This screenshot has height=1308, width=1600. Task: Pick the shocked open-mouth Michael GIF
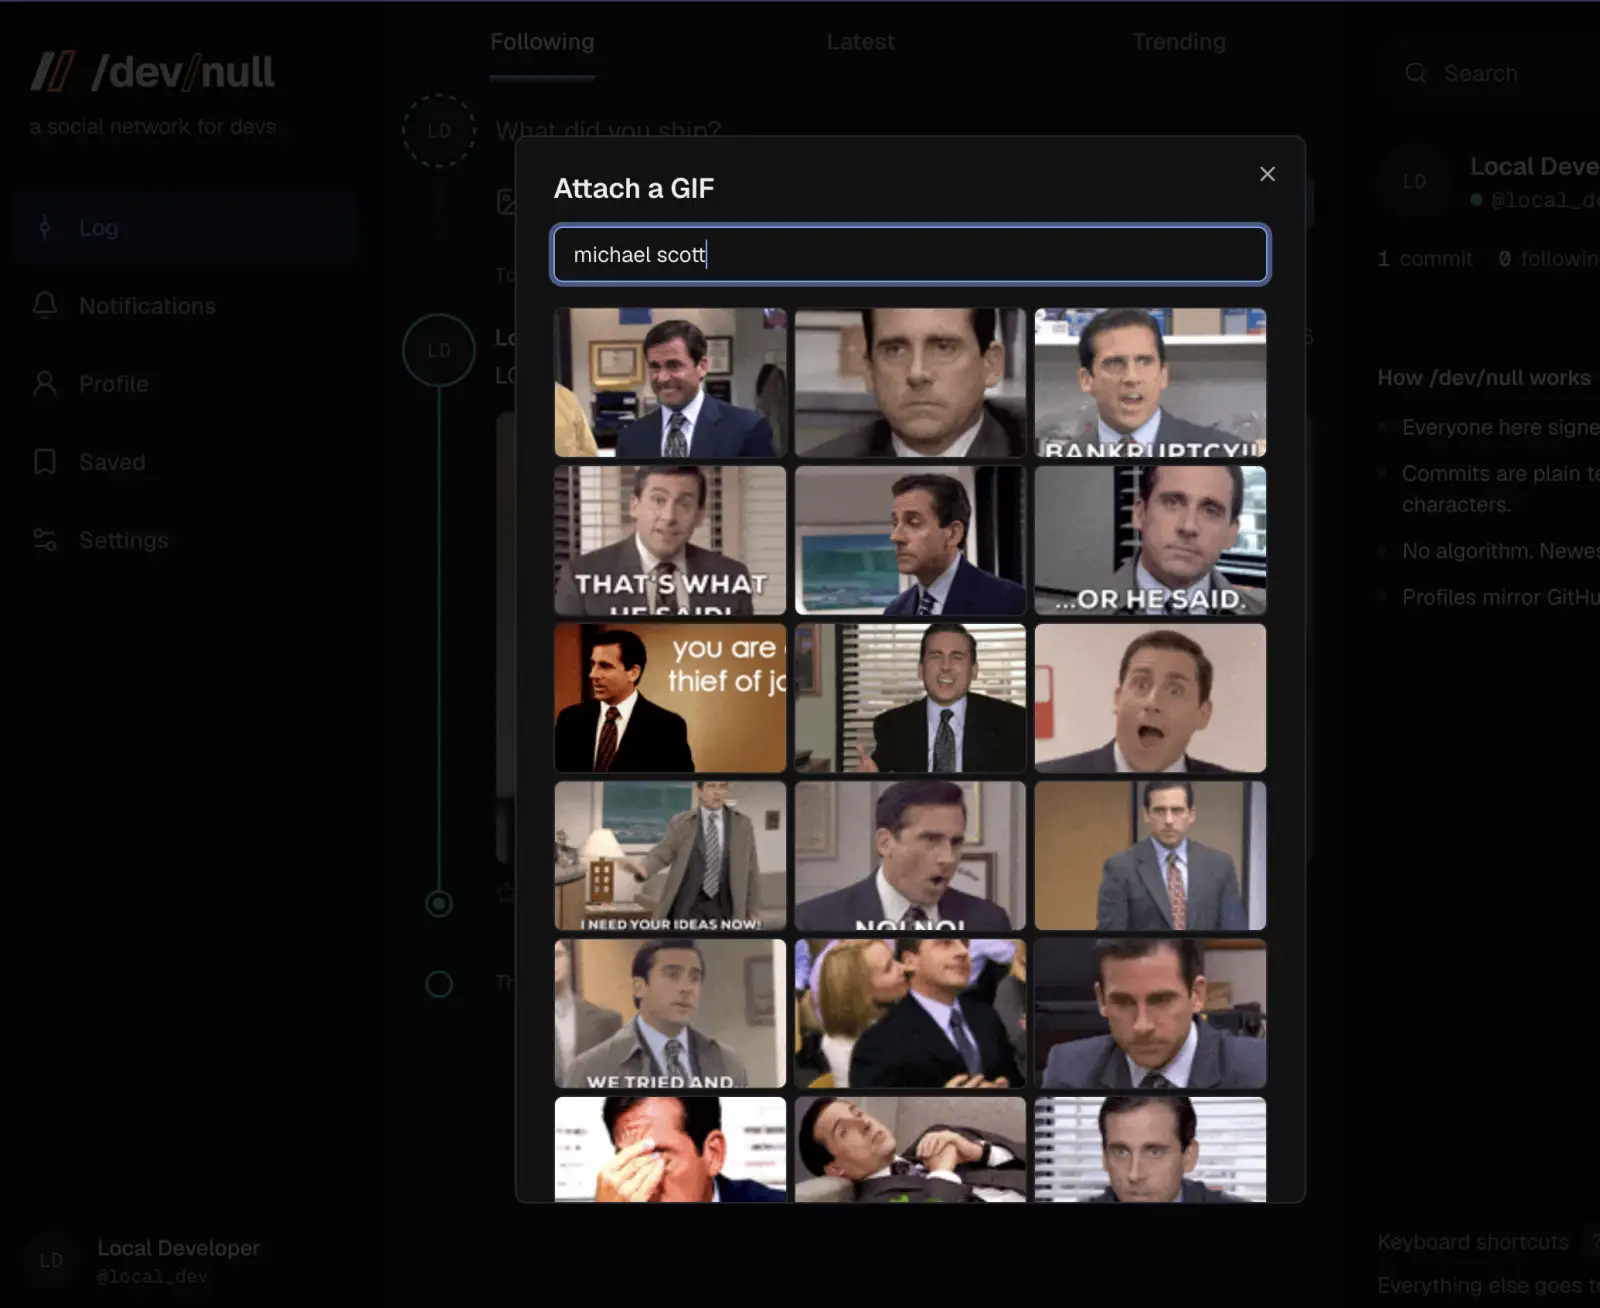1150,698
